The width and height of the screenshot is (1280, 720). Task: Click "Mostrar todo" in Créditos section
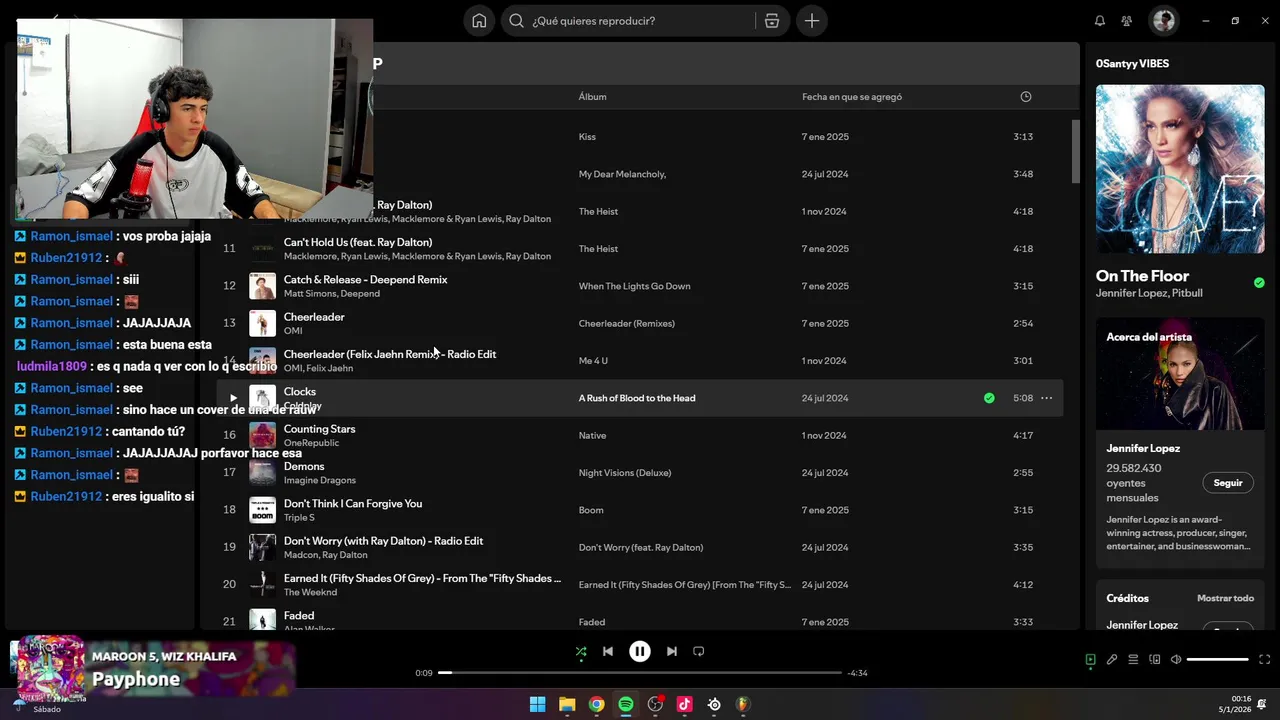pyautogui.click(x=1225, y=598)
